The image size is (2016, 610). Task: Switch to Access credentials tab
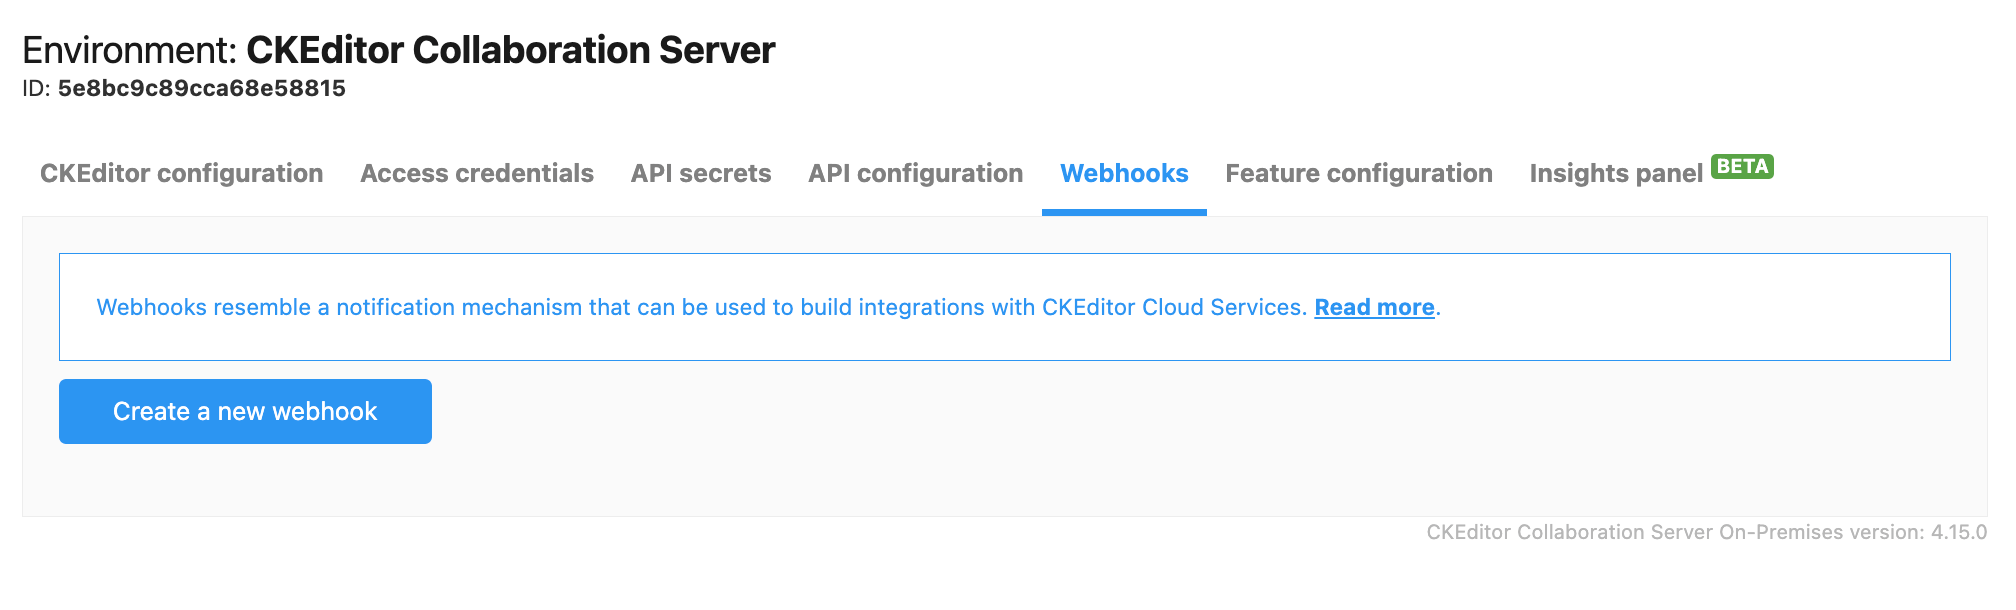click(477, 173)
